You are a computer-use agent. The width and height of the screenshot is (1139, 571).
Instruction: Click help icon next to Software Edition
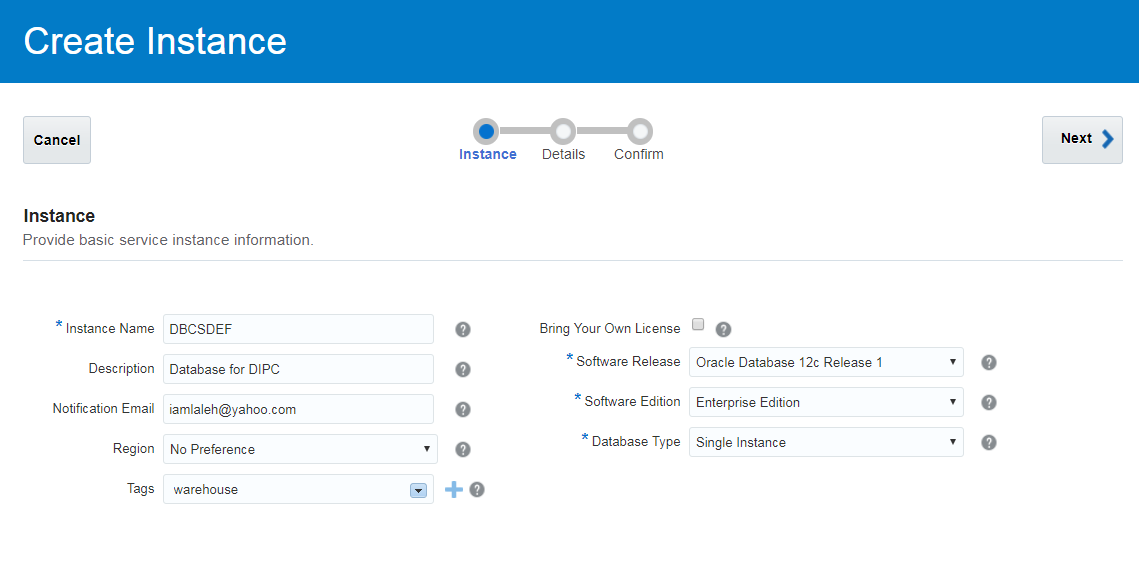[x=989, y=402]
